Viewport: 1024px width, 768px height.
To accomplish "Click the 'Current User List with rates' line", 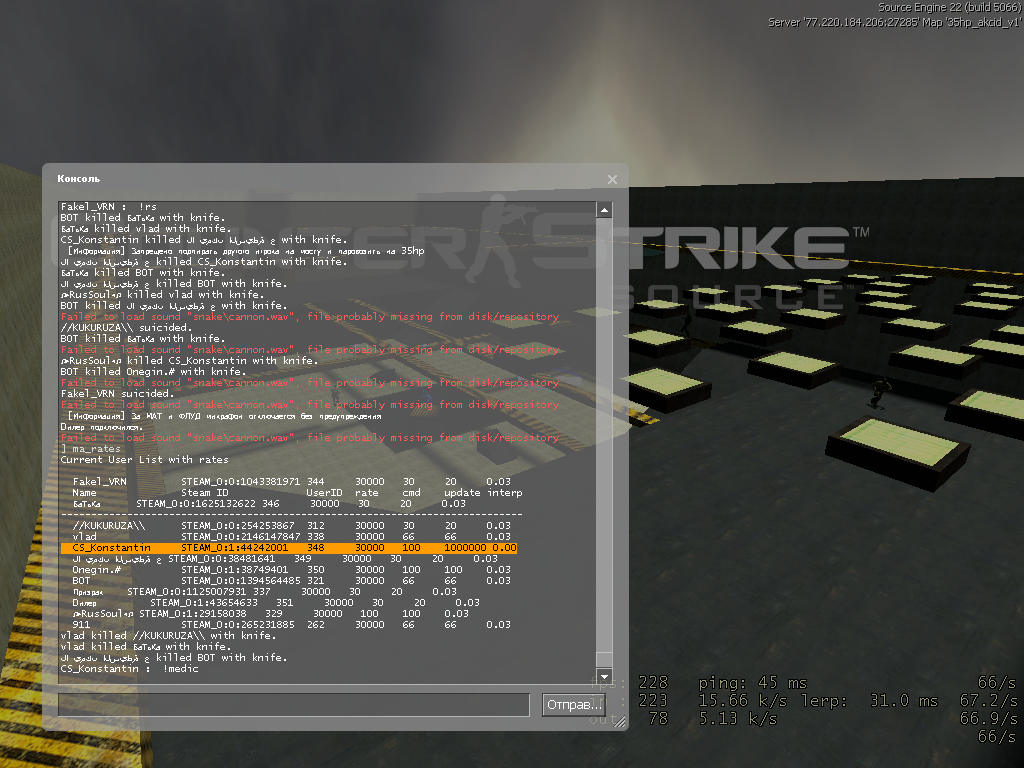I will [144, 460].
